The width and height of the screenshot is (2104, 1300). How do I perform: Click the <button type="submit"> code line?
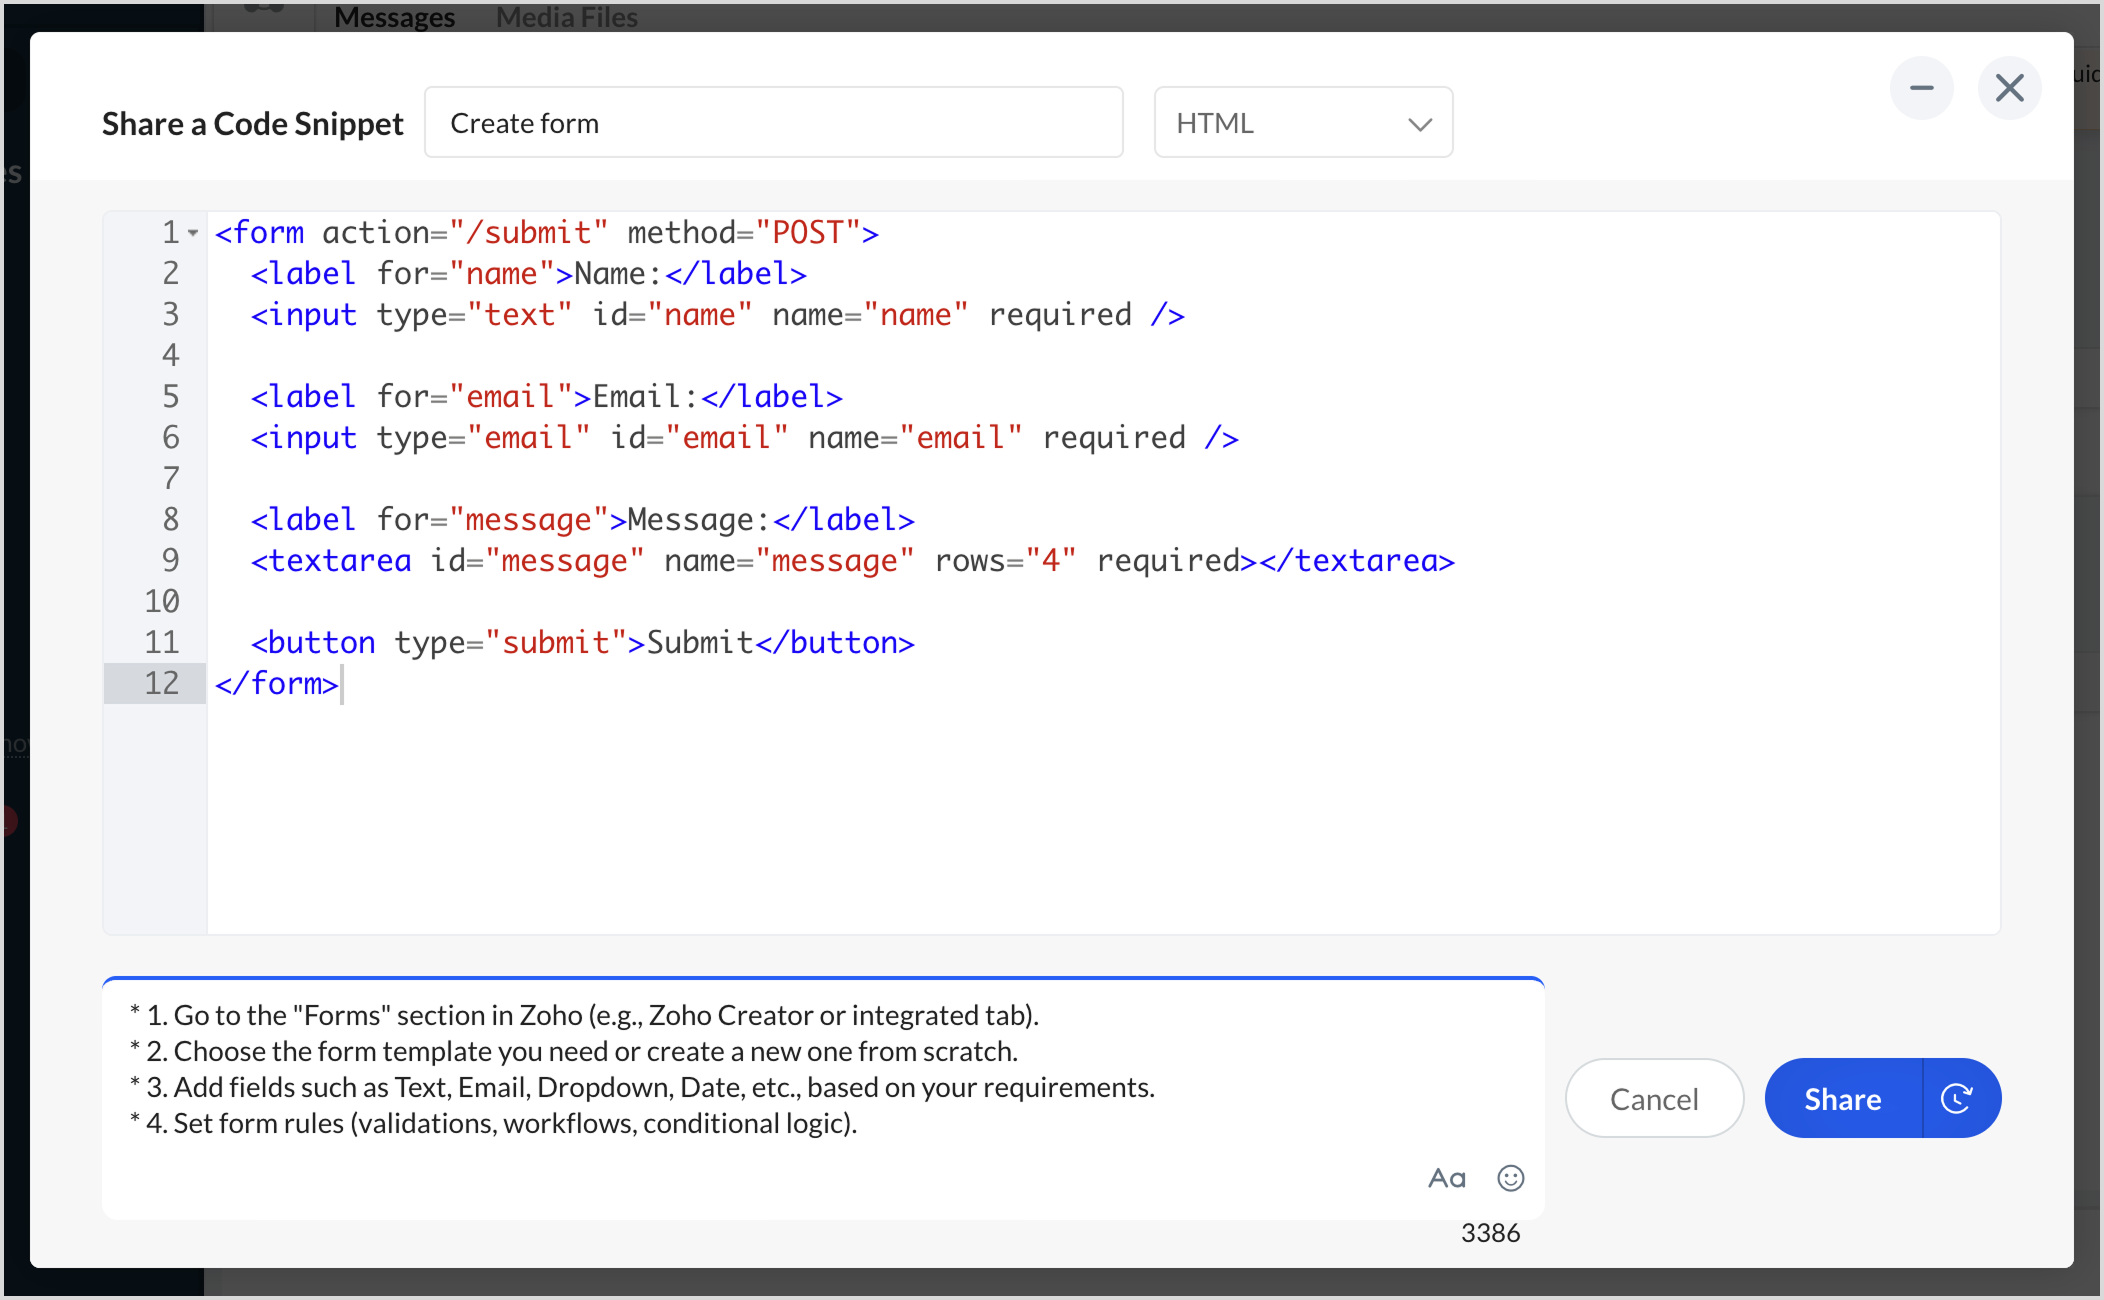click(582, 643)
